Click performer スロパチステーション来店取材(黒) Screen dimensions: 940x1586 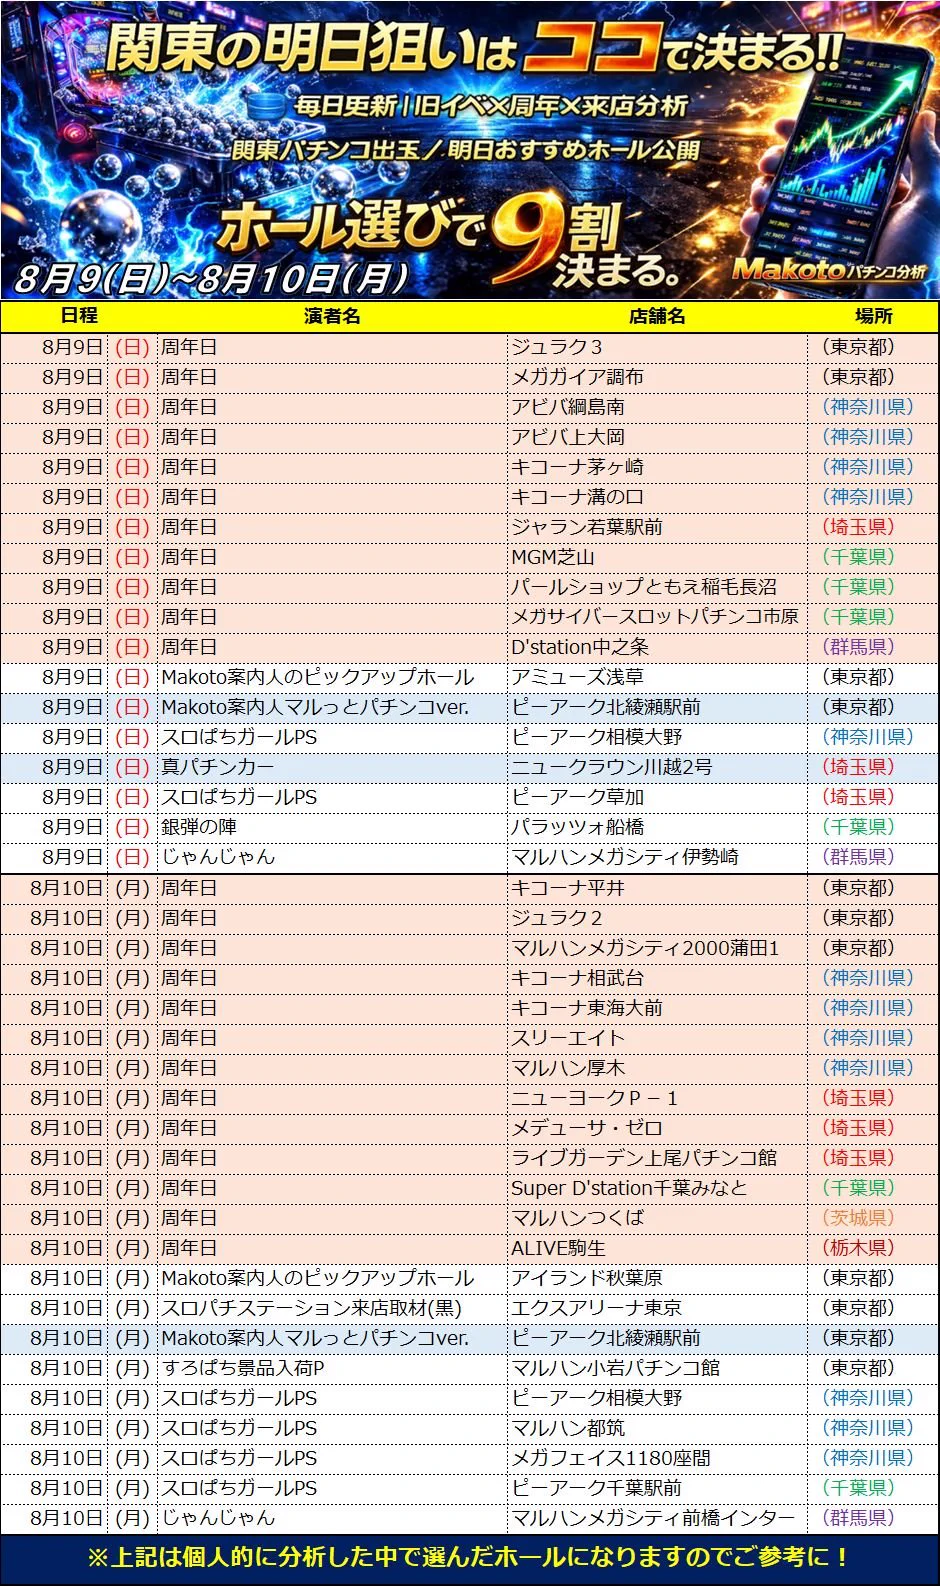pyautogui.click(x=311, y=1308)
